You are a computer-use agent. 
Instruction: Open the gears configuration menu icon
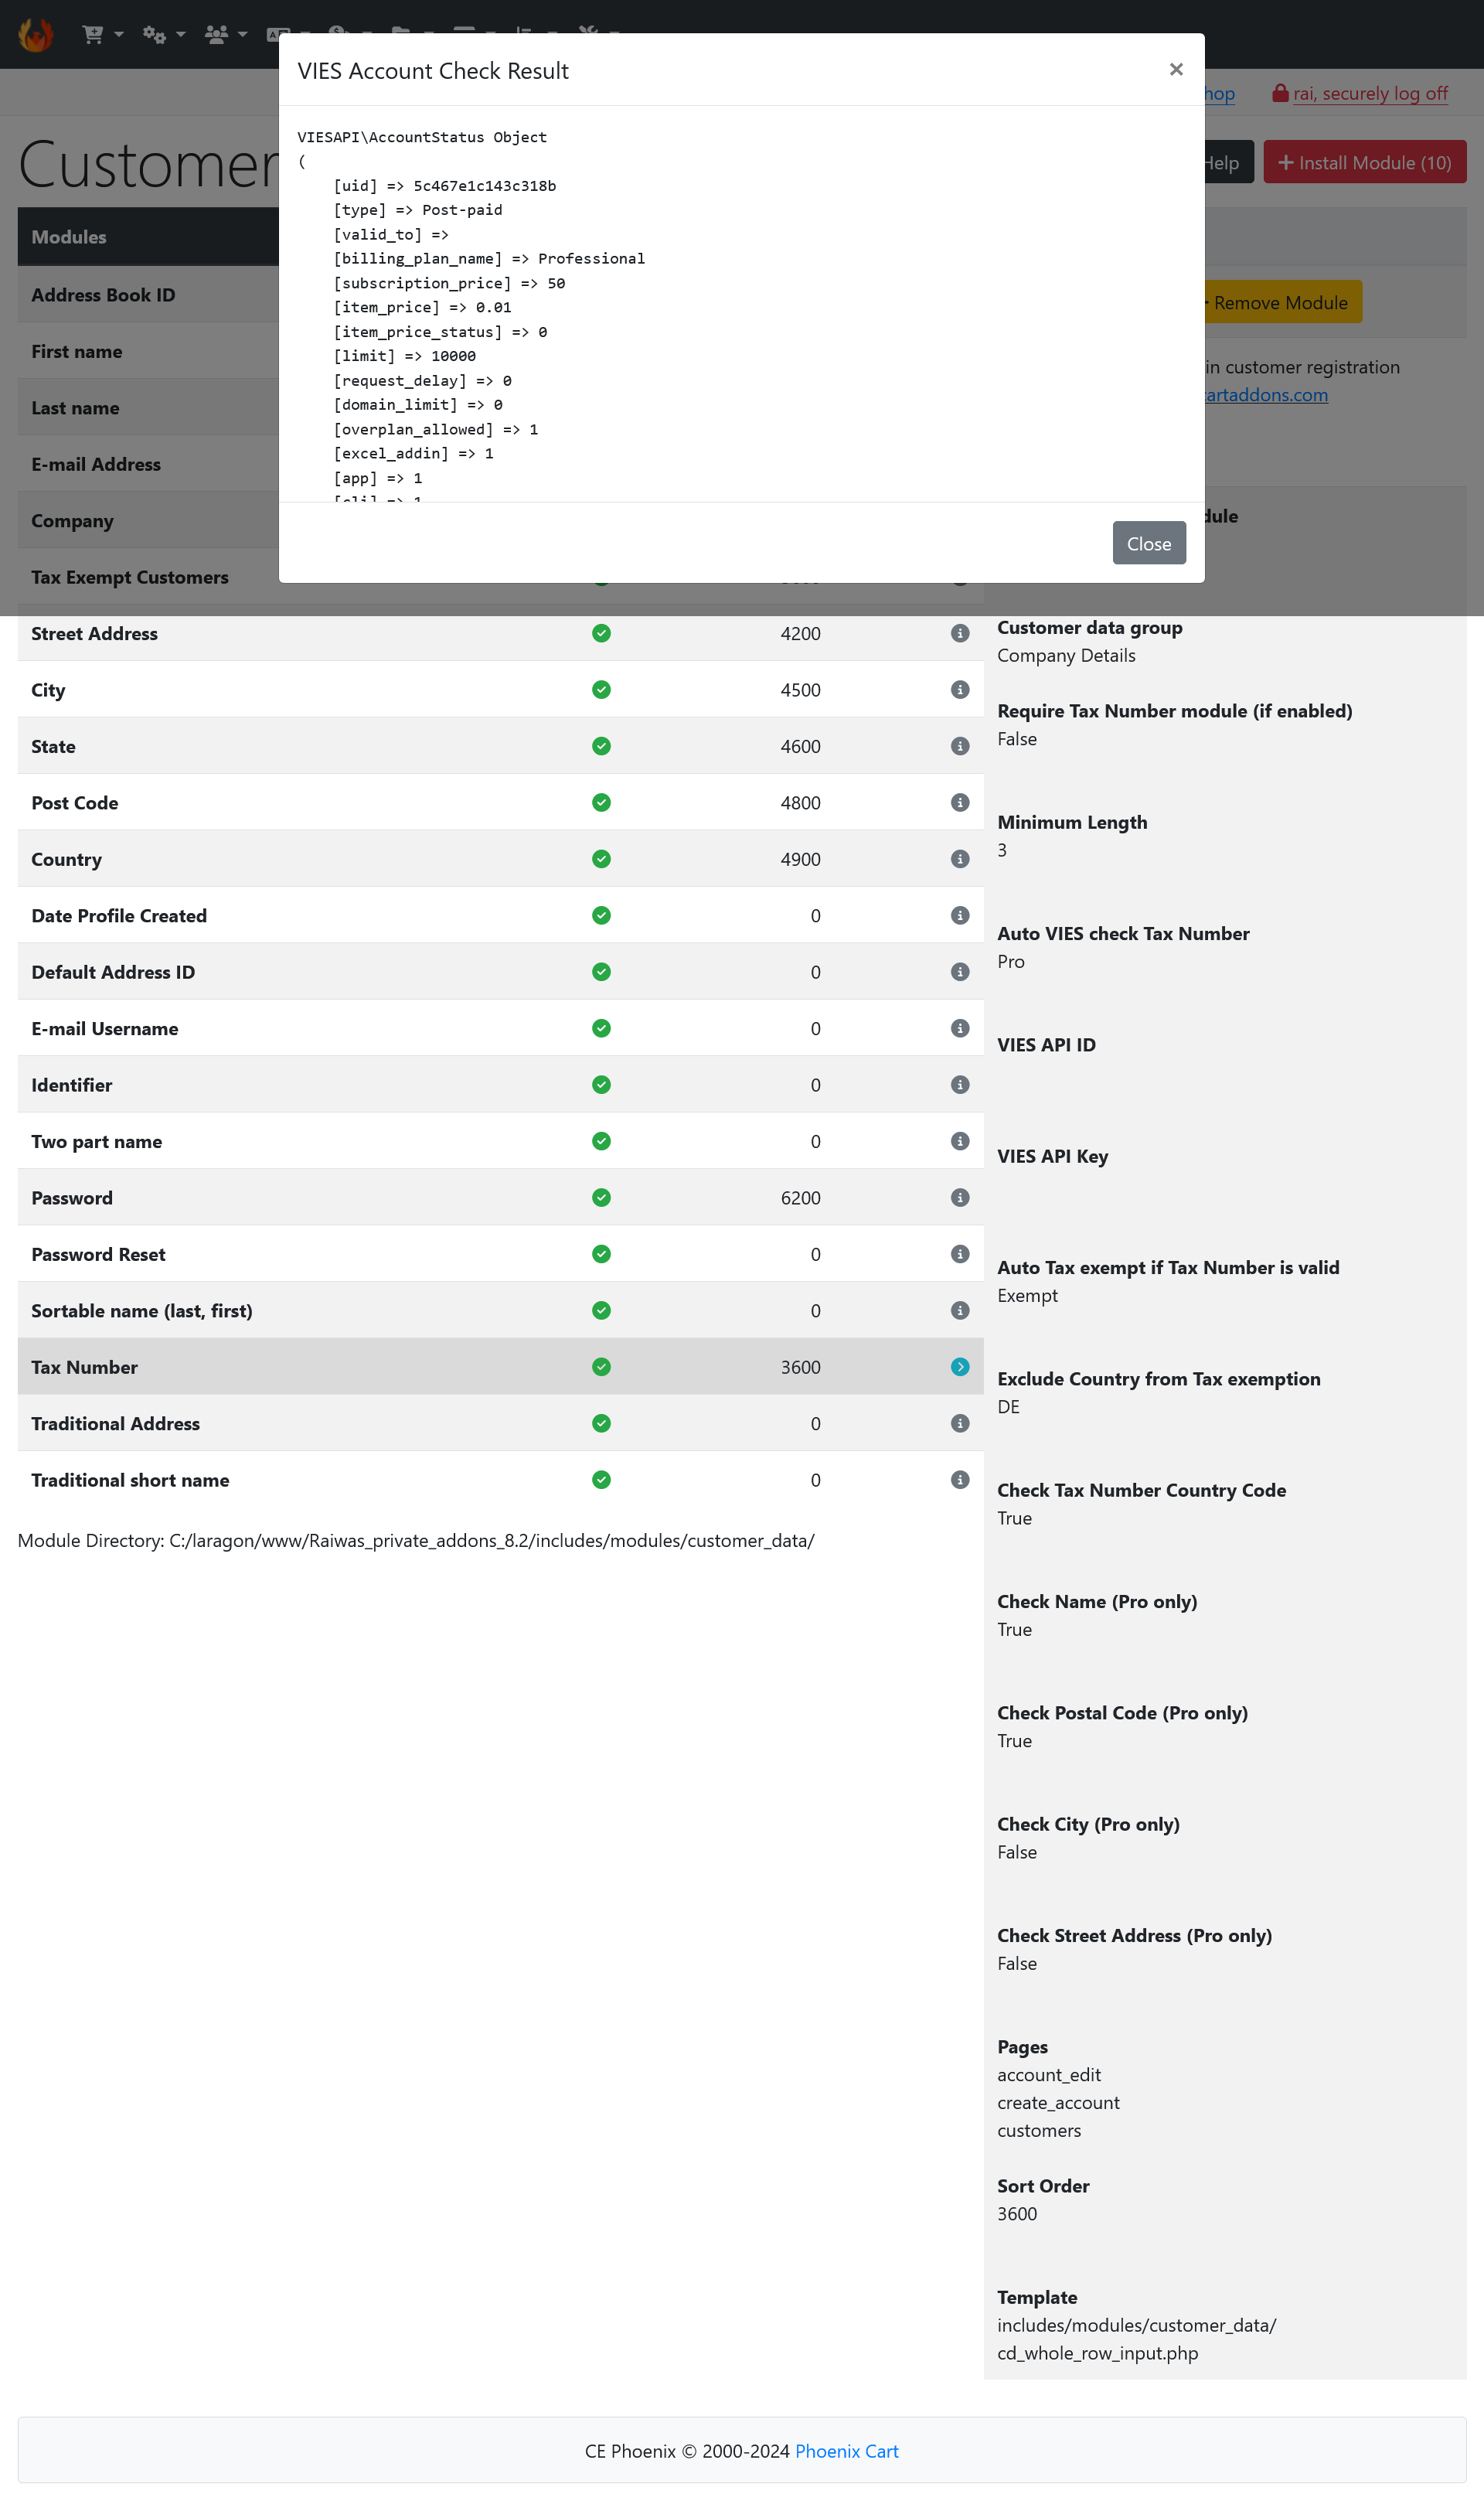pyautogui.click(x=154, y=34)
